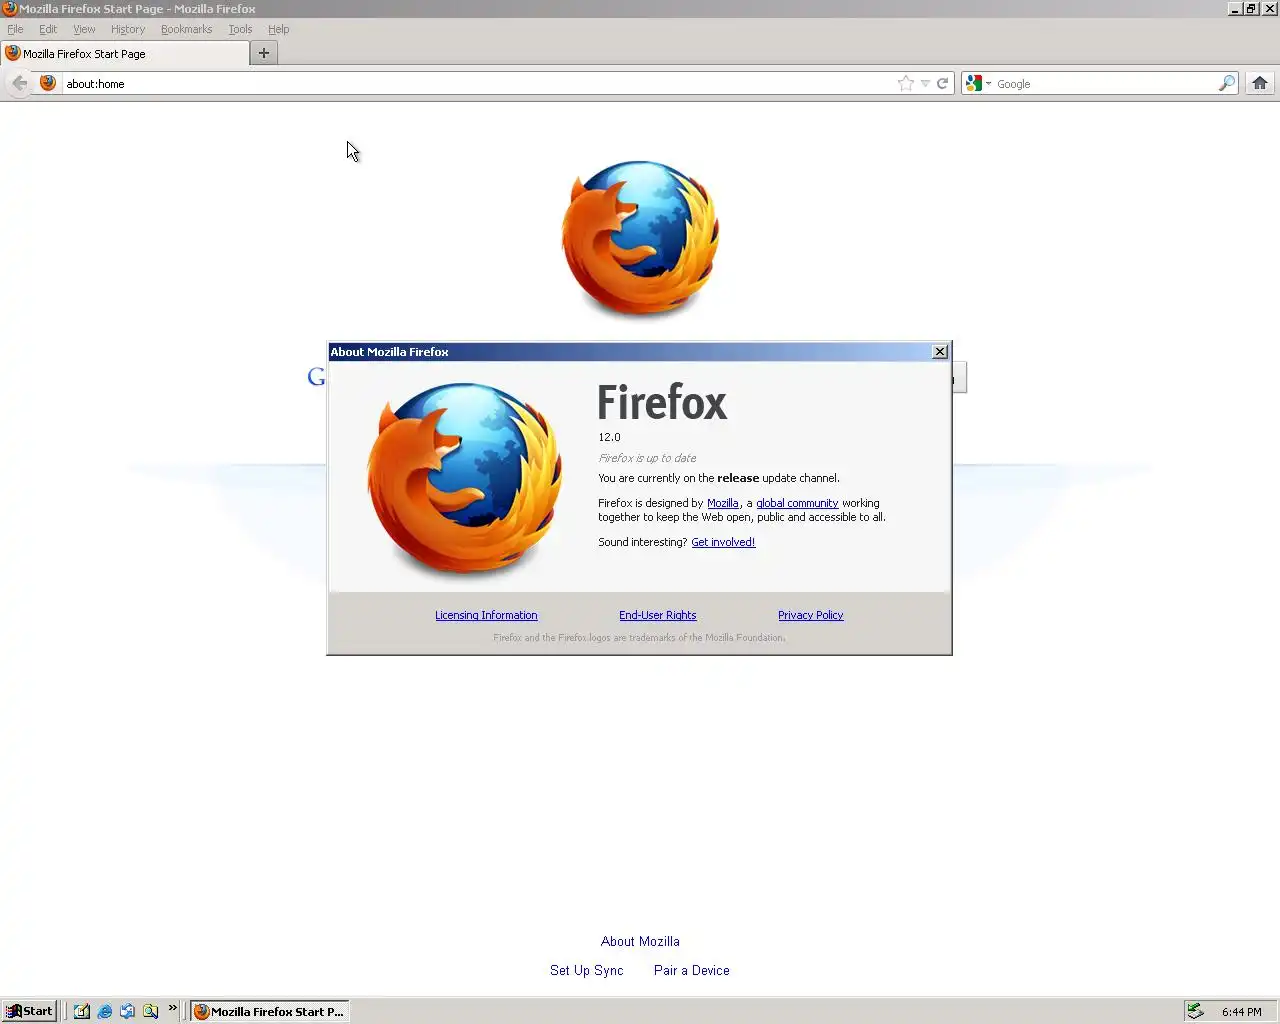Follow the Mozilla link in About dialog

(723, 503)
